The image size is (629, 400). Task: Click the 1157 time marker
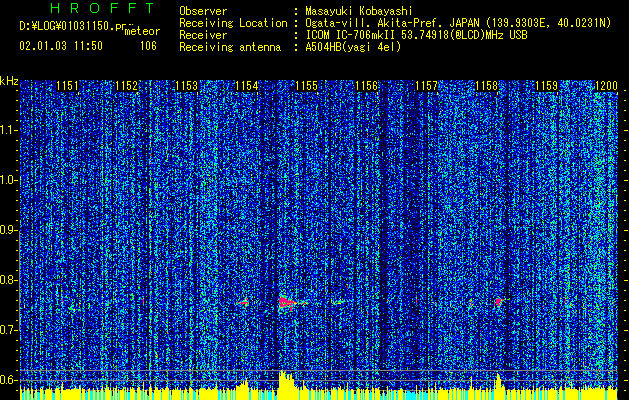click(x=426, y=86)
